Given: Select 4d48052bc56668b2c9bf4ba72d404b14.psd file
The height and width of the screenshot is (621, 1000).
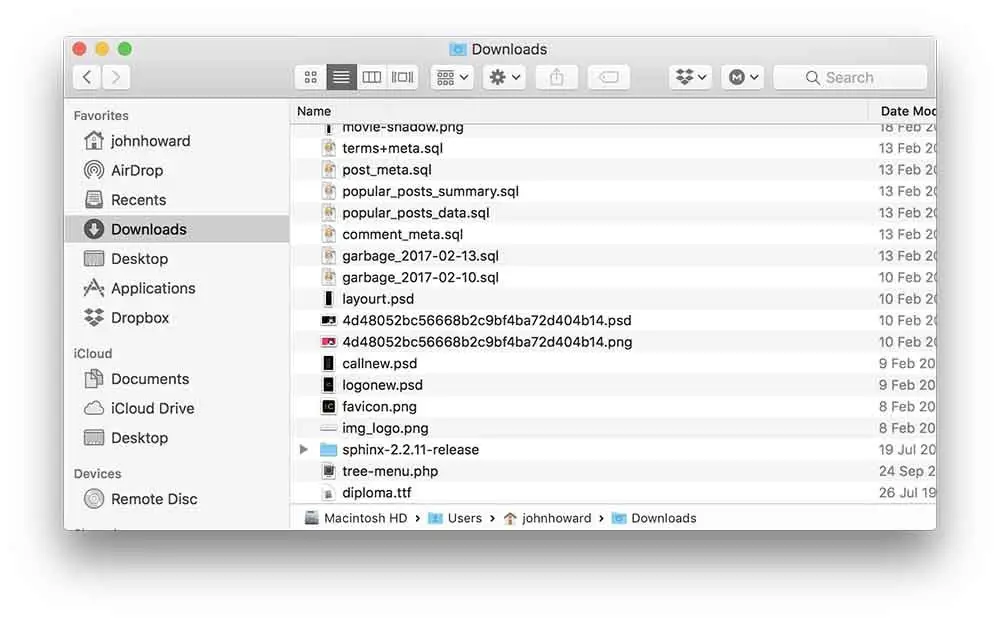Looking at the screenshot, I should pos(614,320).
